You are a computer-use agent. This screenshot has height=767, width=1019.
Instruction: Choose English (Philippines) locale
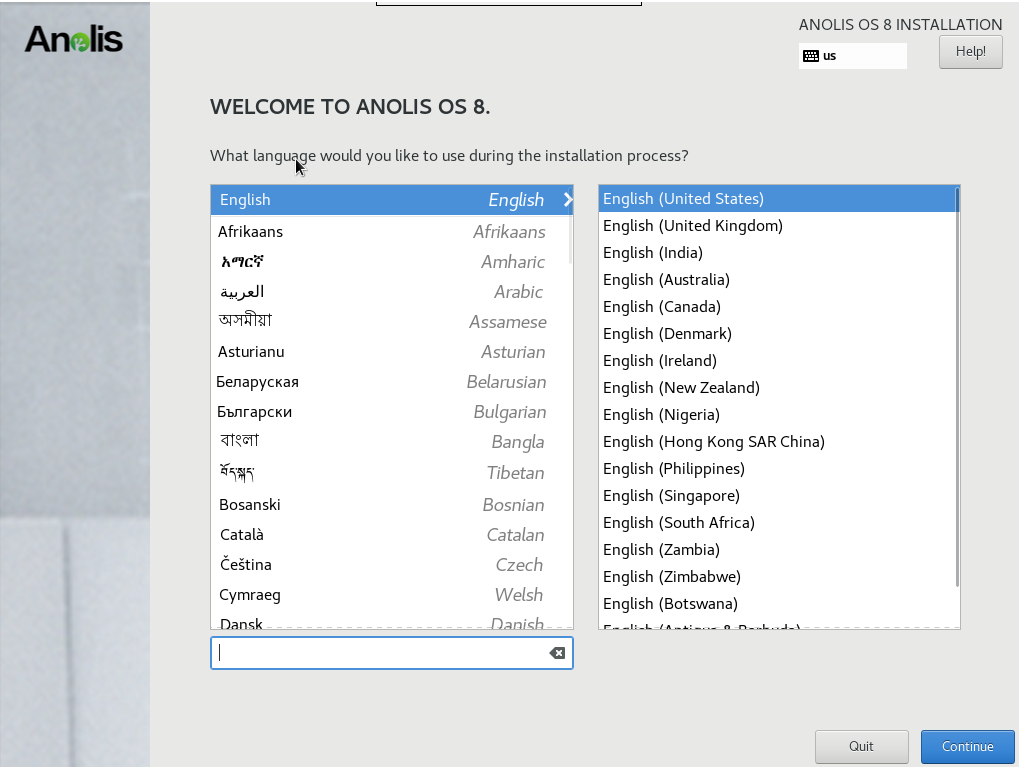pyautogui.click(x=777, y=468)
